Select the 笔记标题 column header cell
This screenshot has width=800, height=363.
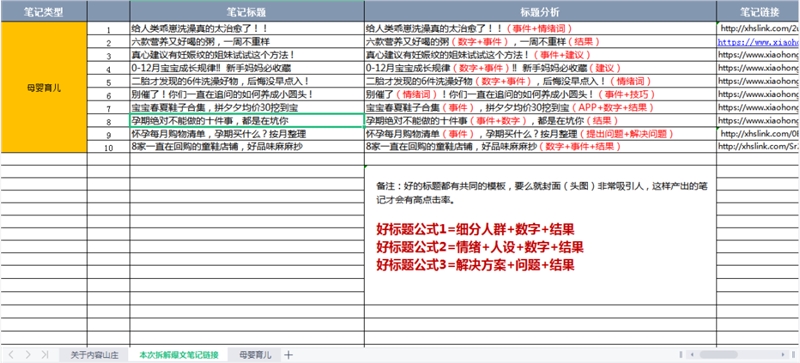pyautogui.click(x=247, y=11)
